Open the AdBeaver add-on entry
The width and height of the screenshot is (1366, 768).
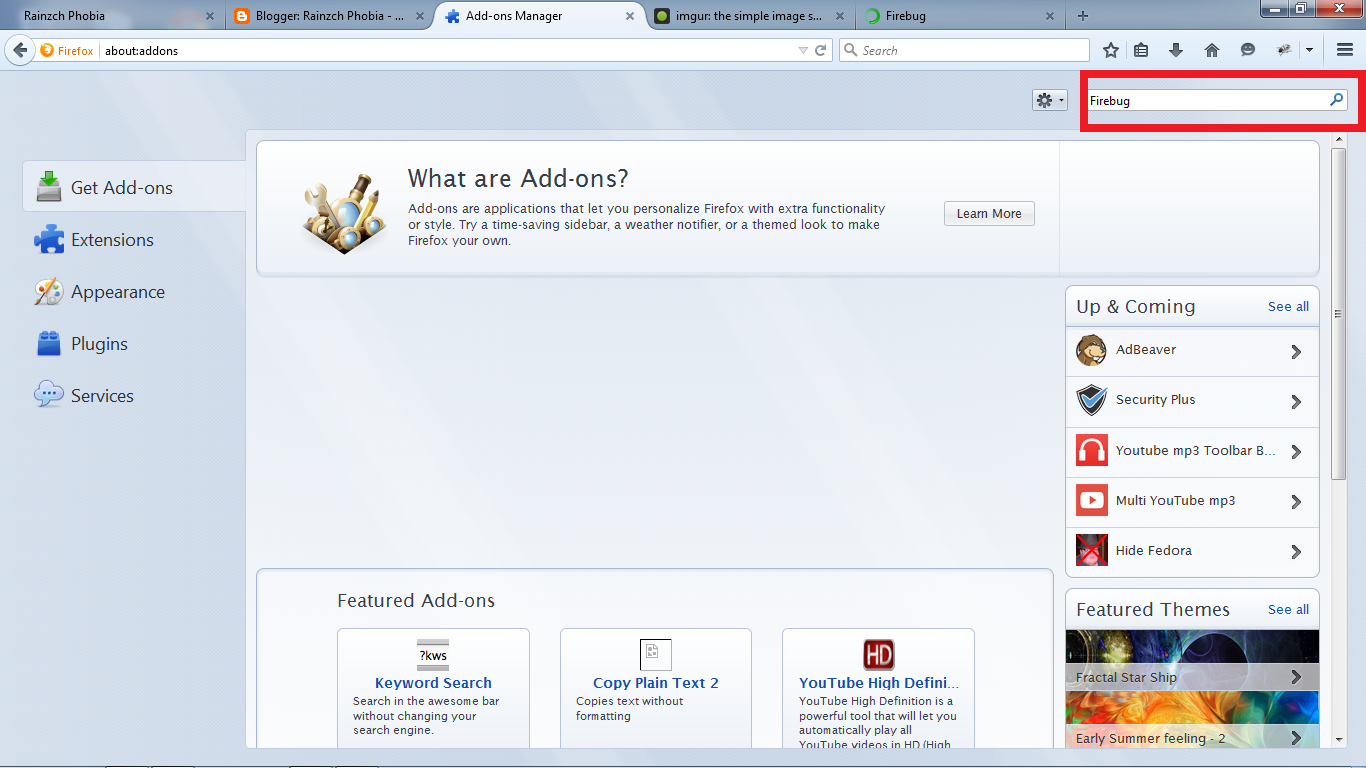coord(1192,351)
